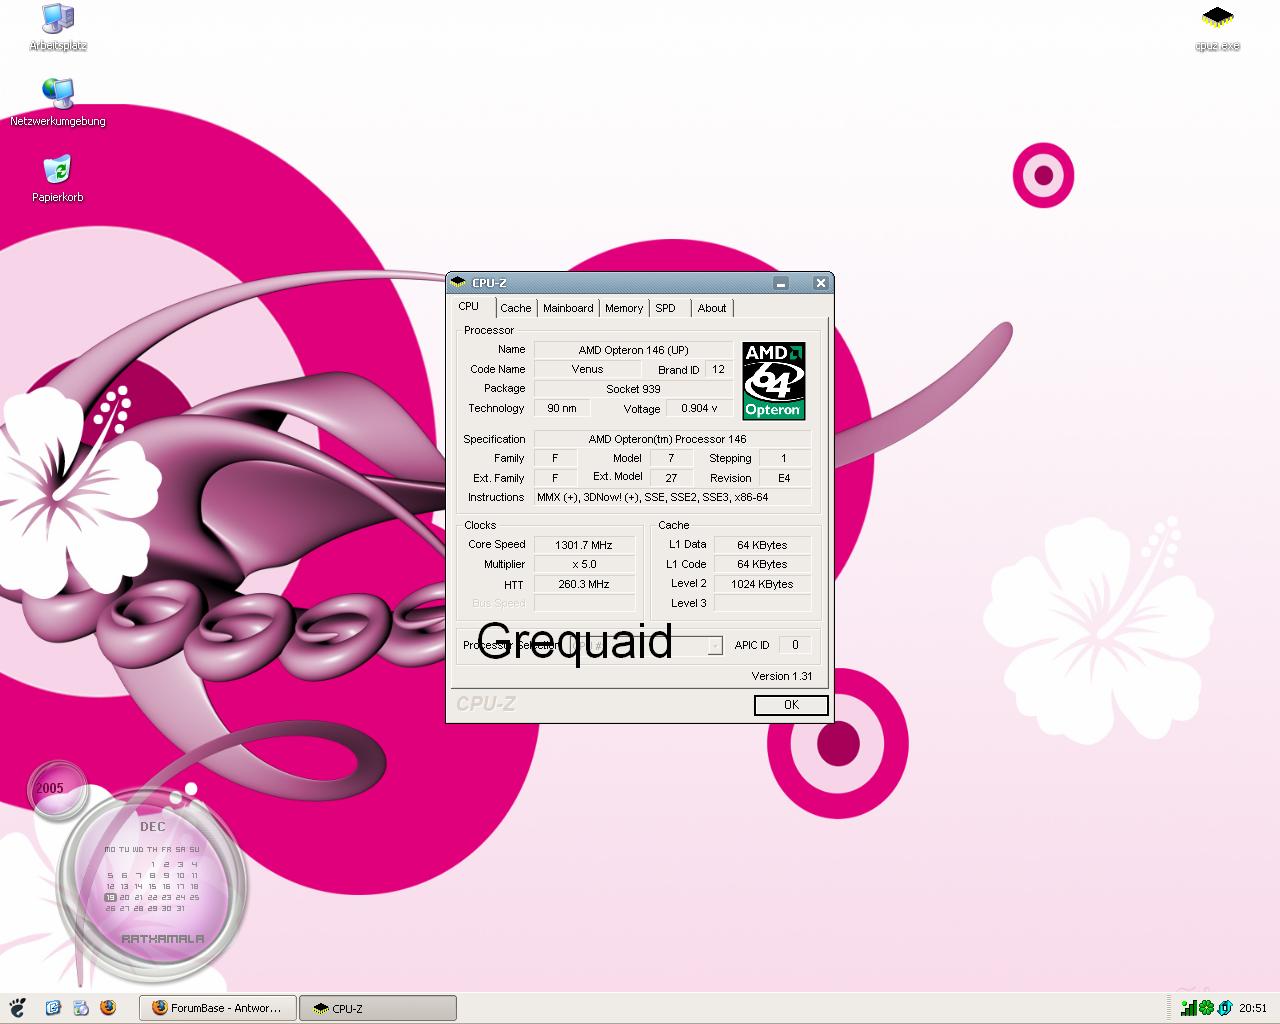Click the AMD 64 Opteron logo
Image resolution: width=1280 pixels, height=1024 pixels.
pyautogui.click(x=773, y=380)
